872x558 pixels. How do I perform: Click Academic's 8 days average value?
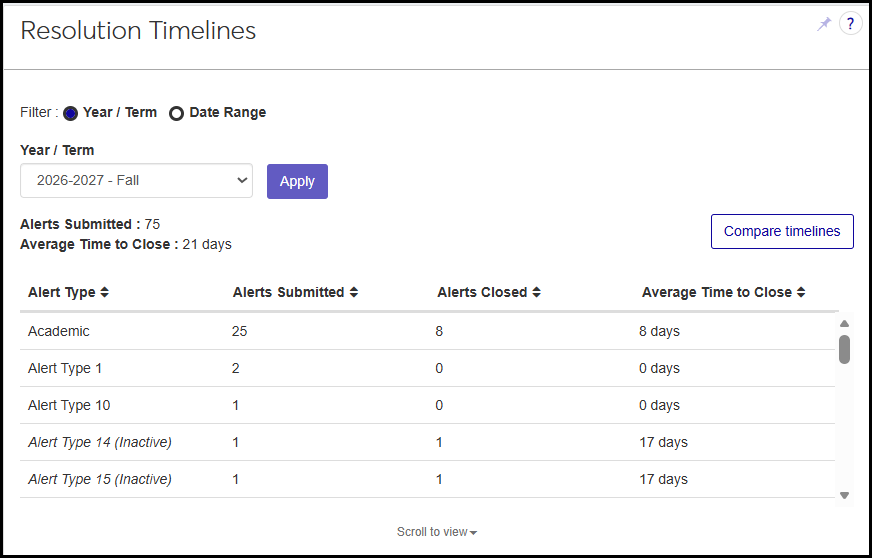click(x=659, y=331)
